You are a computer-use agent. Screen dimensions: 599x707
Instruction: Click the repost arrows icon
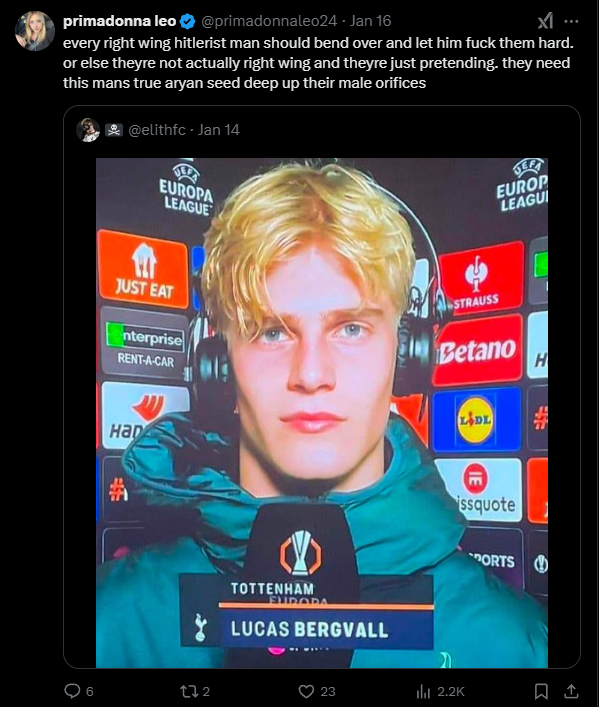tap(188, 691)
